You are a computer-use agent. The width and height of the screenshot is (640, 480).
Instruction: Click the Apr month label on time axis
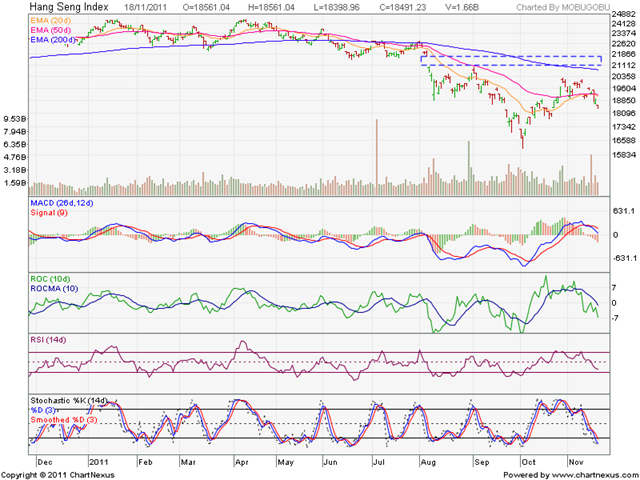pyautogui.click(x=242, y=462)
